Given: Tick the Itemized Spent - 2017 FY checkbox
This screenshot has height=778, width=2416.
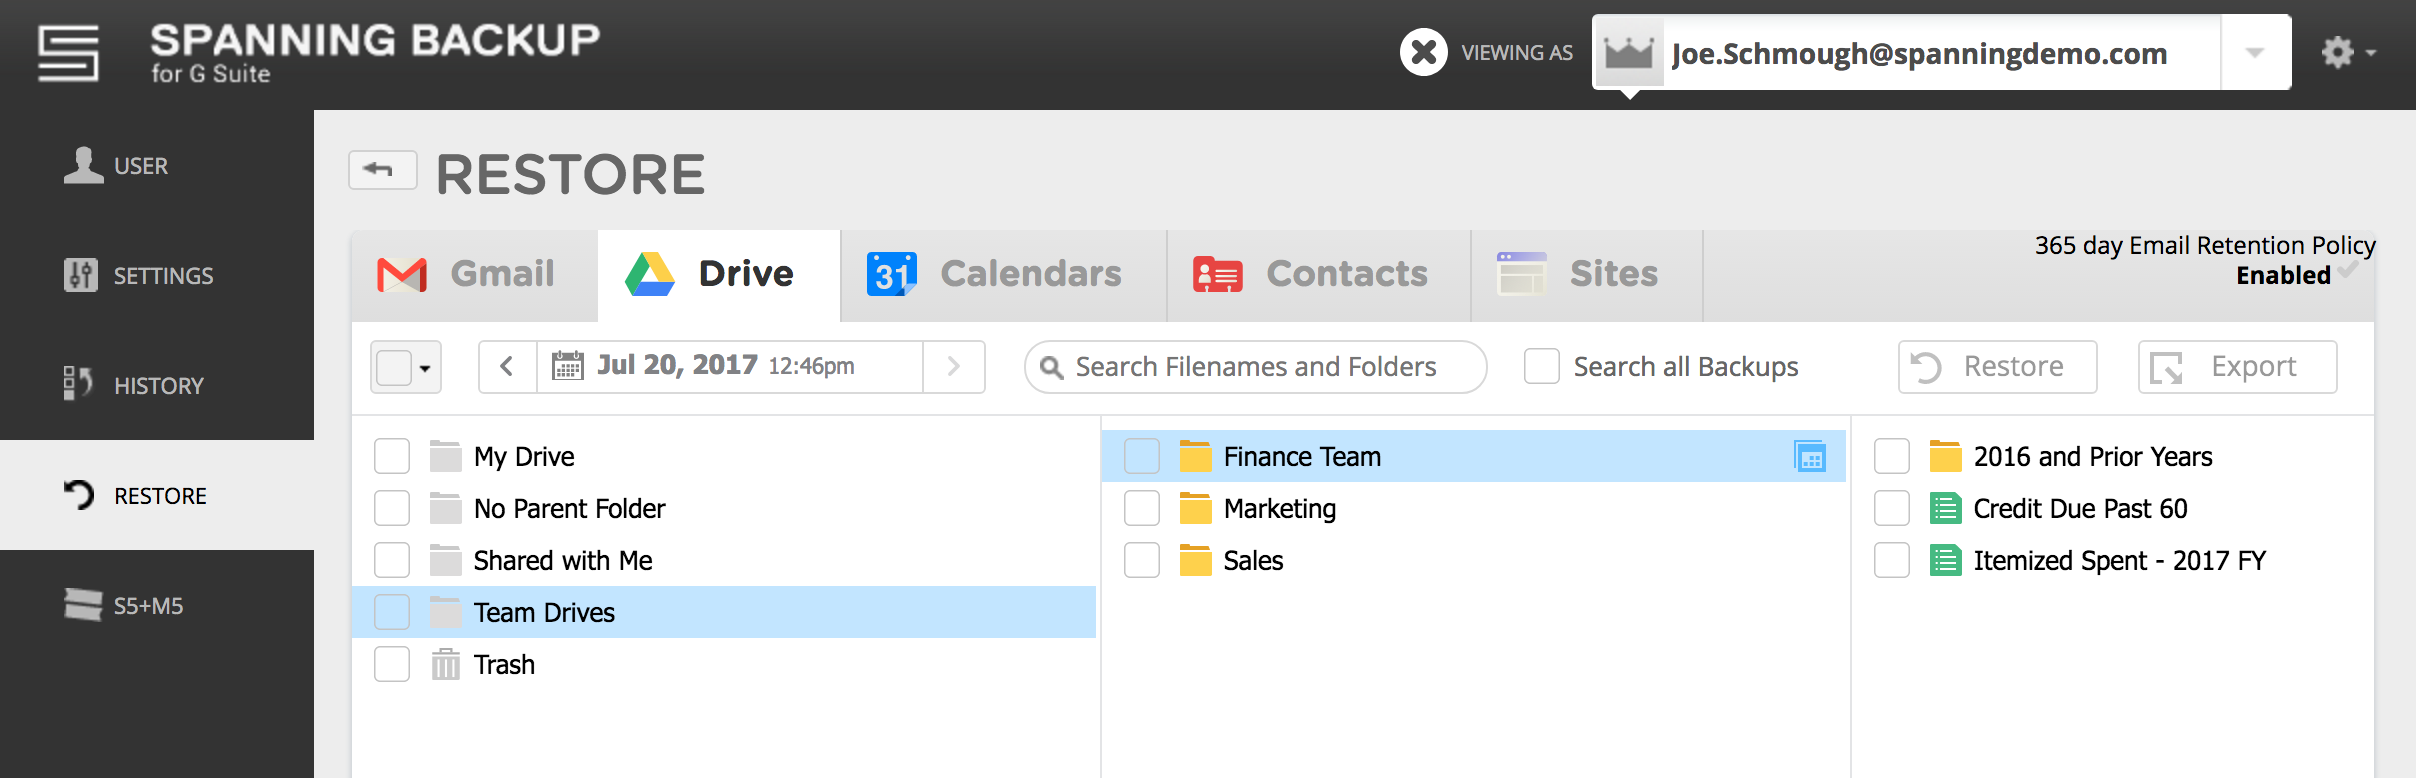Looking at the screenshot, I should tap(1892, 560).
